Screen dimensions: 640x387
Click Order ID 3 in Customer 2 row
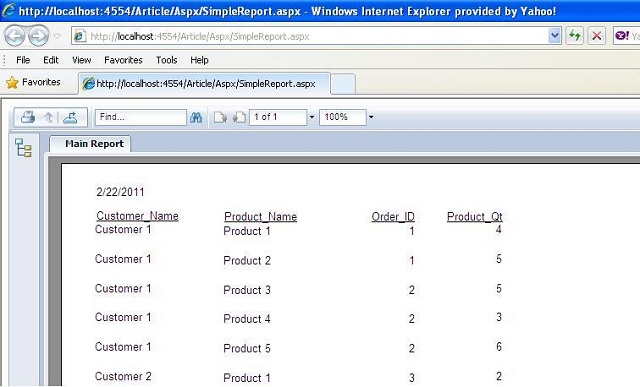(x=411, y=378)
